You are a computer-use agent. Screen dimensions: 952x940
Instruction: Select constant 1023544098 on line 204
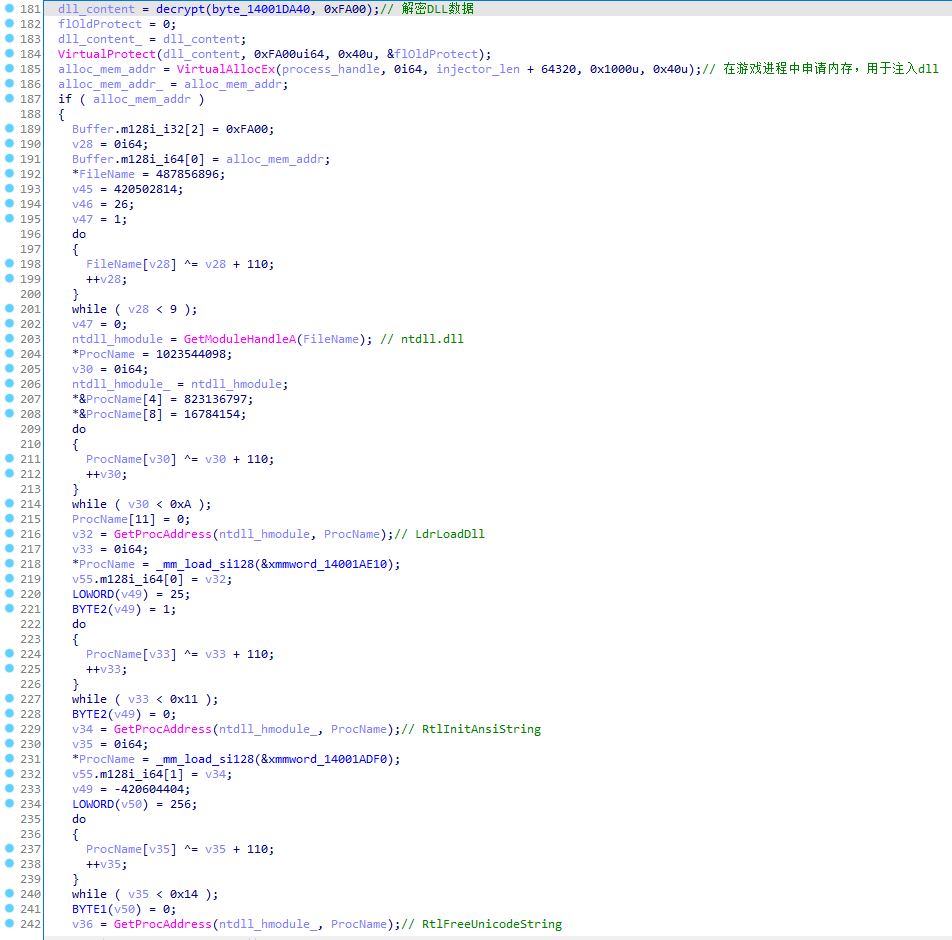(x=191, y=354)
